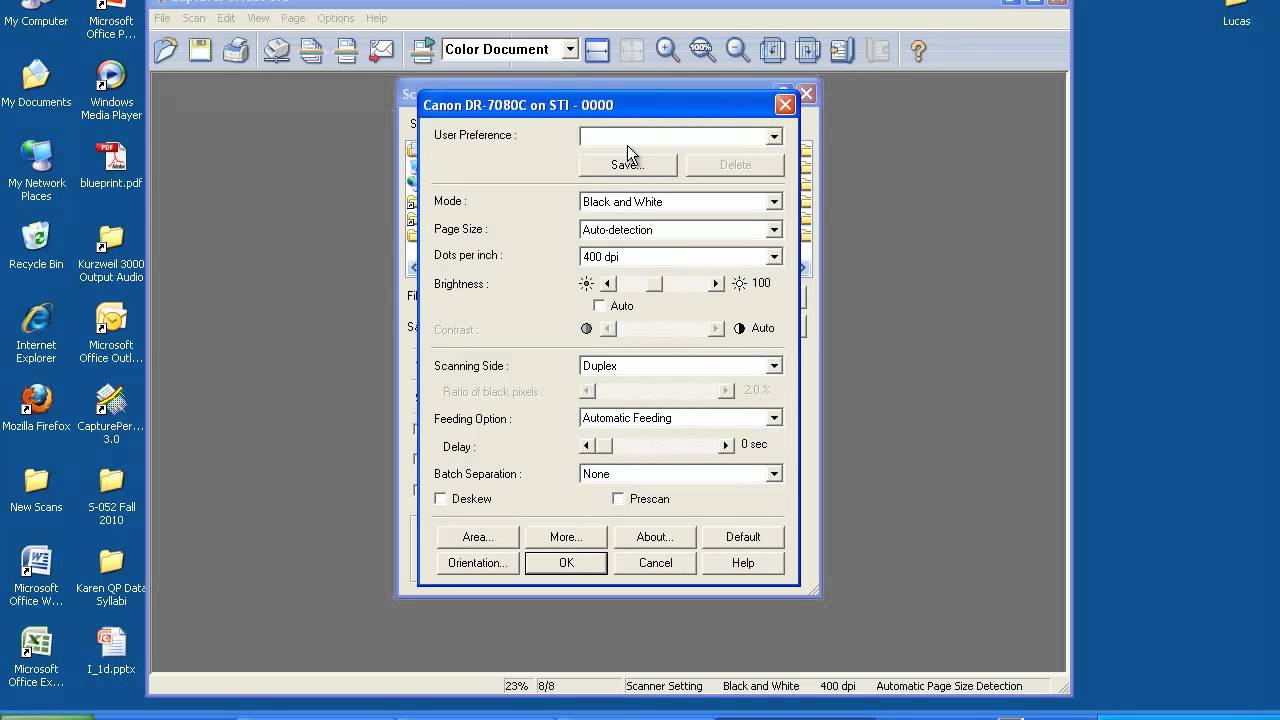
Task: Open the Feeding Option dropdown
Action: pos(774,418)
